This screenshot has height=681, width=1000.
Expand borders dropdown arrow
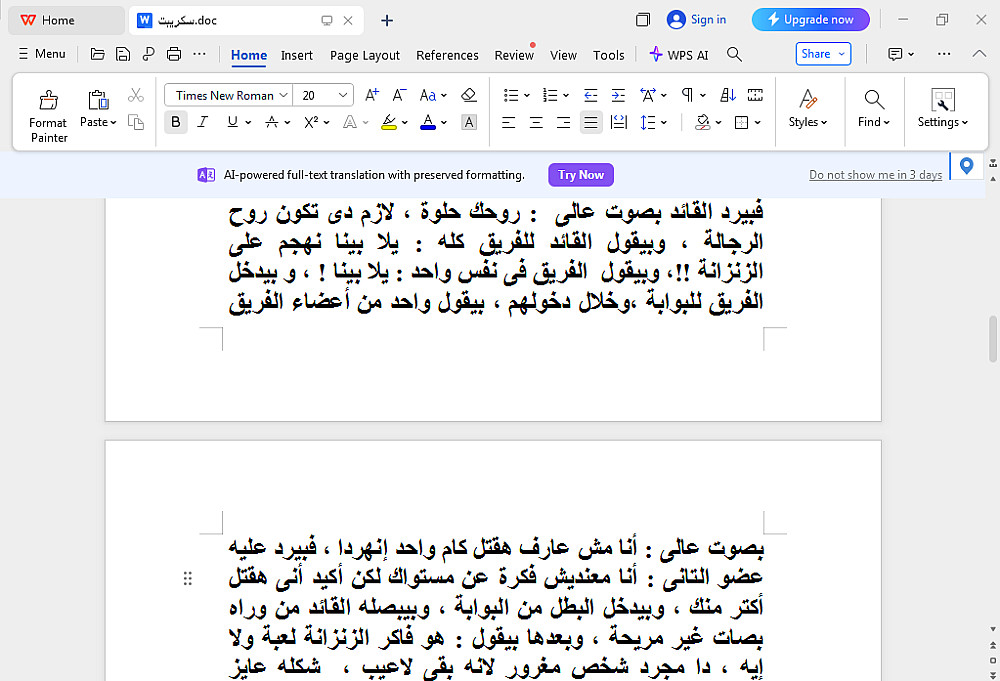tap(758, 122)
